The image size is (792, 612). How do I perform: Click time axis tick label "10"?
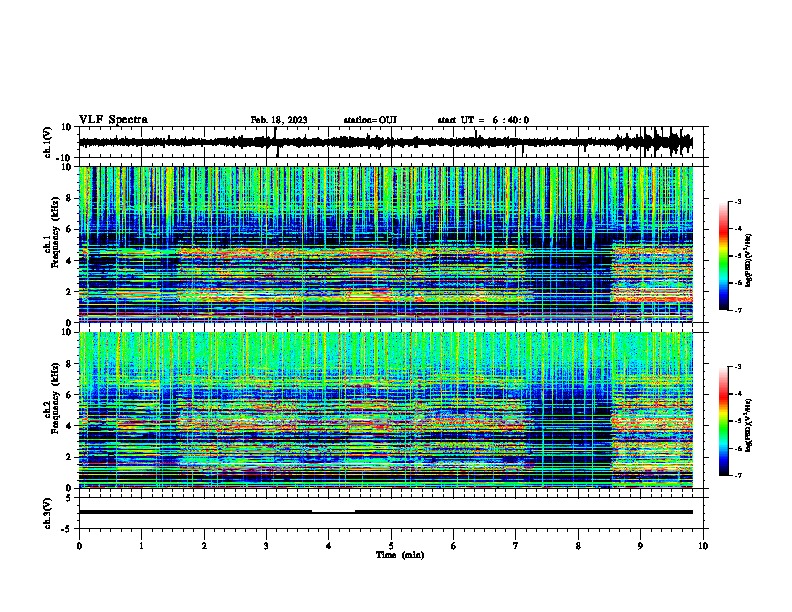(703, 546)
